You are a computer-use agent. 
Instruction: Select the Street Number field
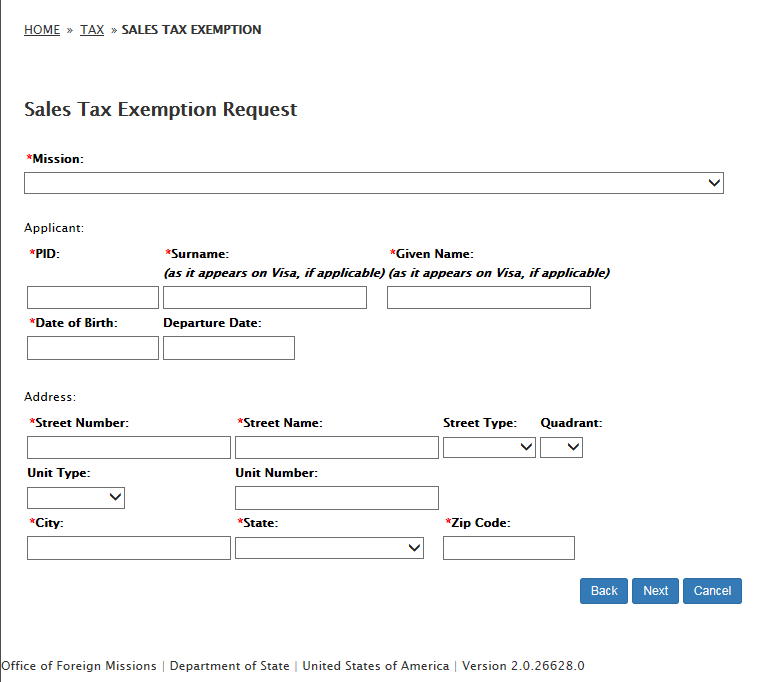(x=129, y=447)
